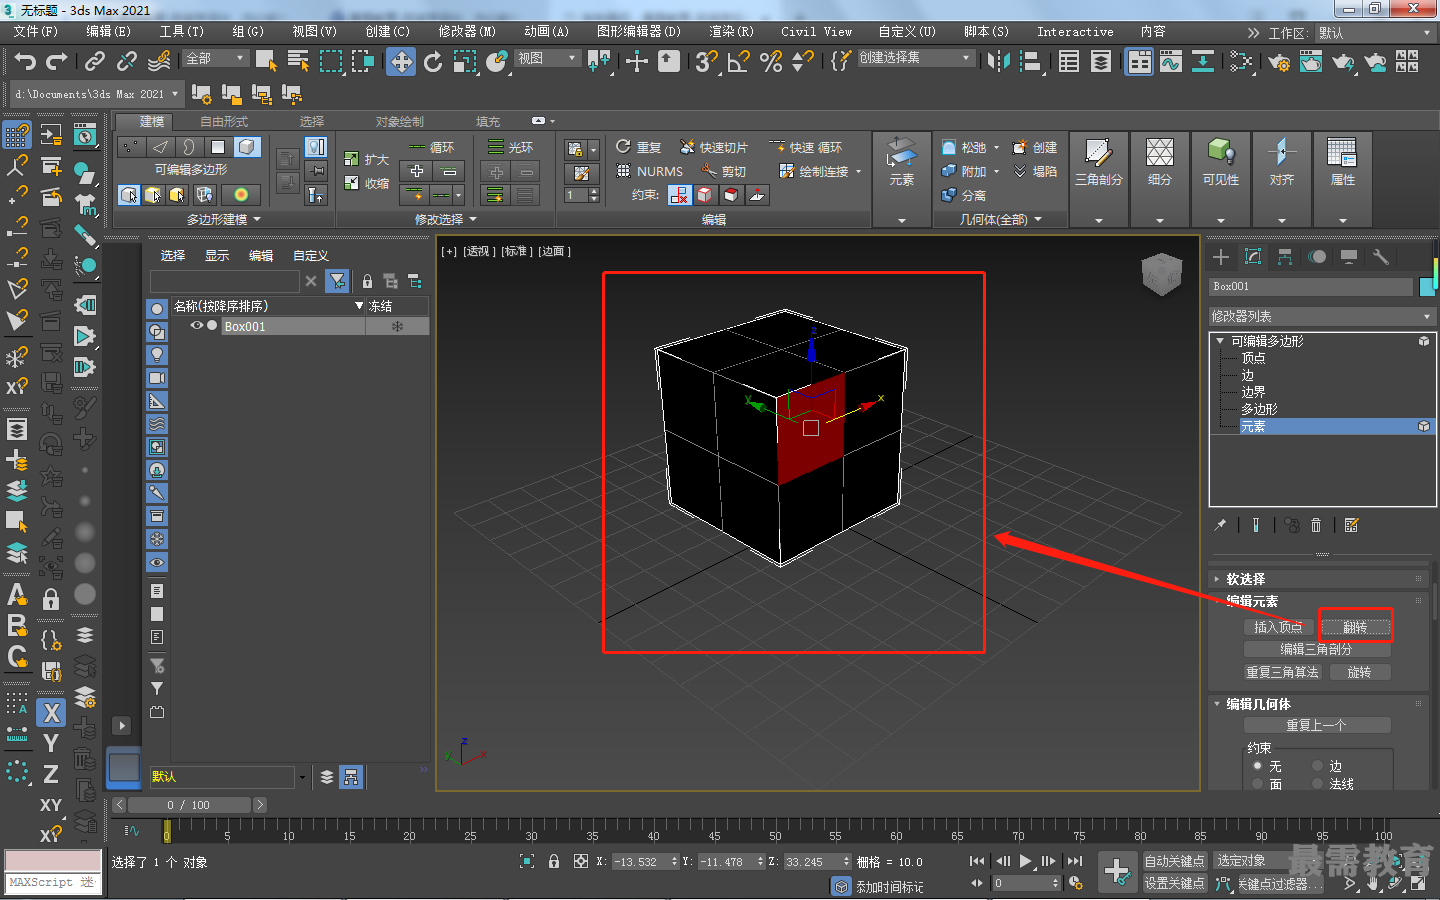Open the 视图 reference coordinate dropdown
1440x900 pixels.
(547, 58)
